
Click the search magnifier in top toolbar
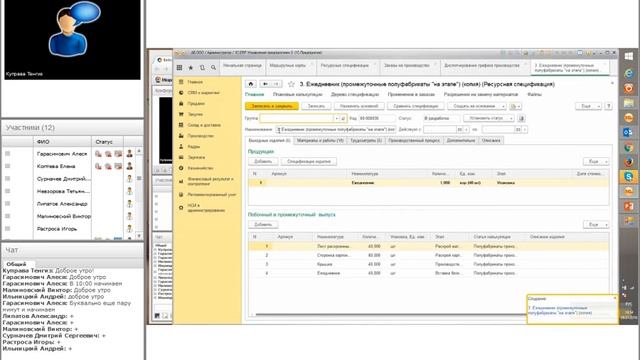tap(213, 67)
